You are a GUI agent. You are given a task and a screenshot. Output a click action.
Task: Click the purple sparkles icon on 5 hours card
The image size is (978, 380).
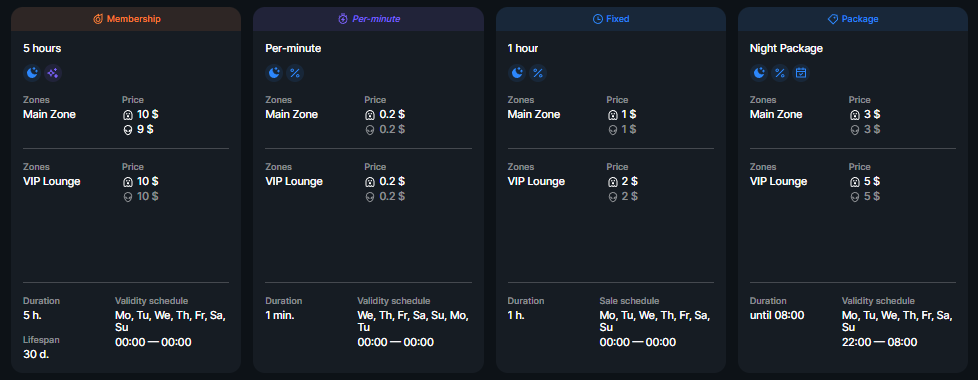coord(53,73)
